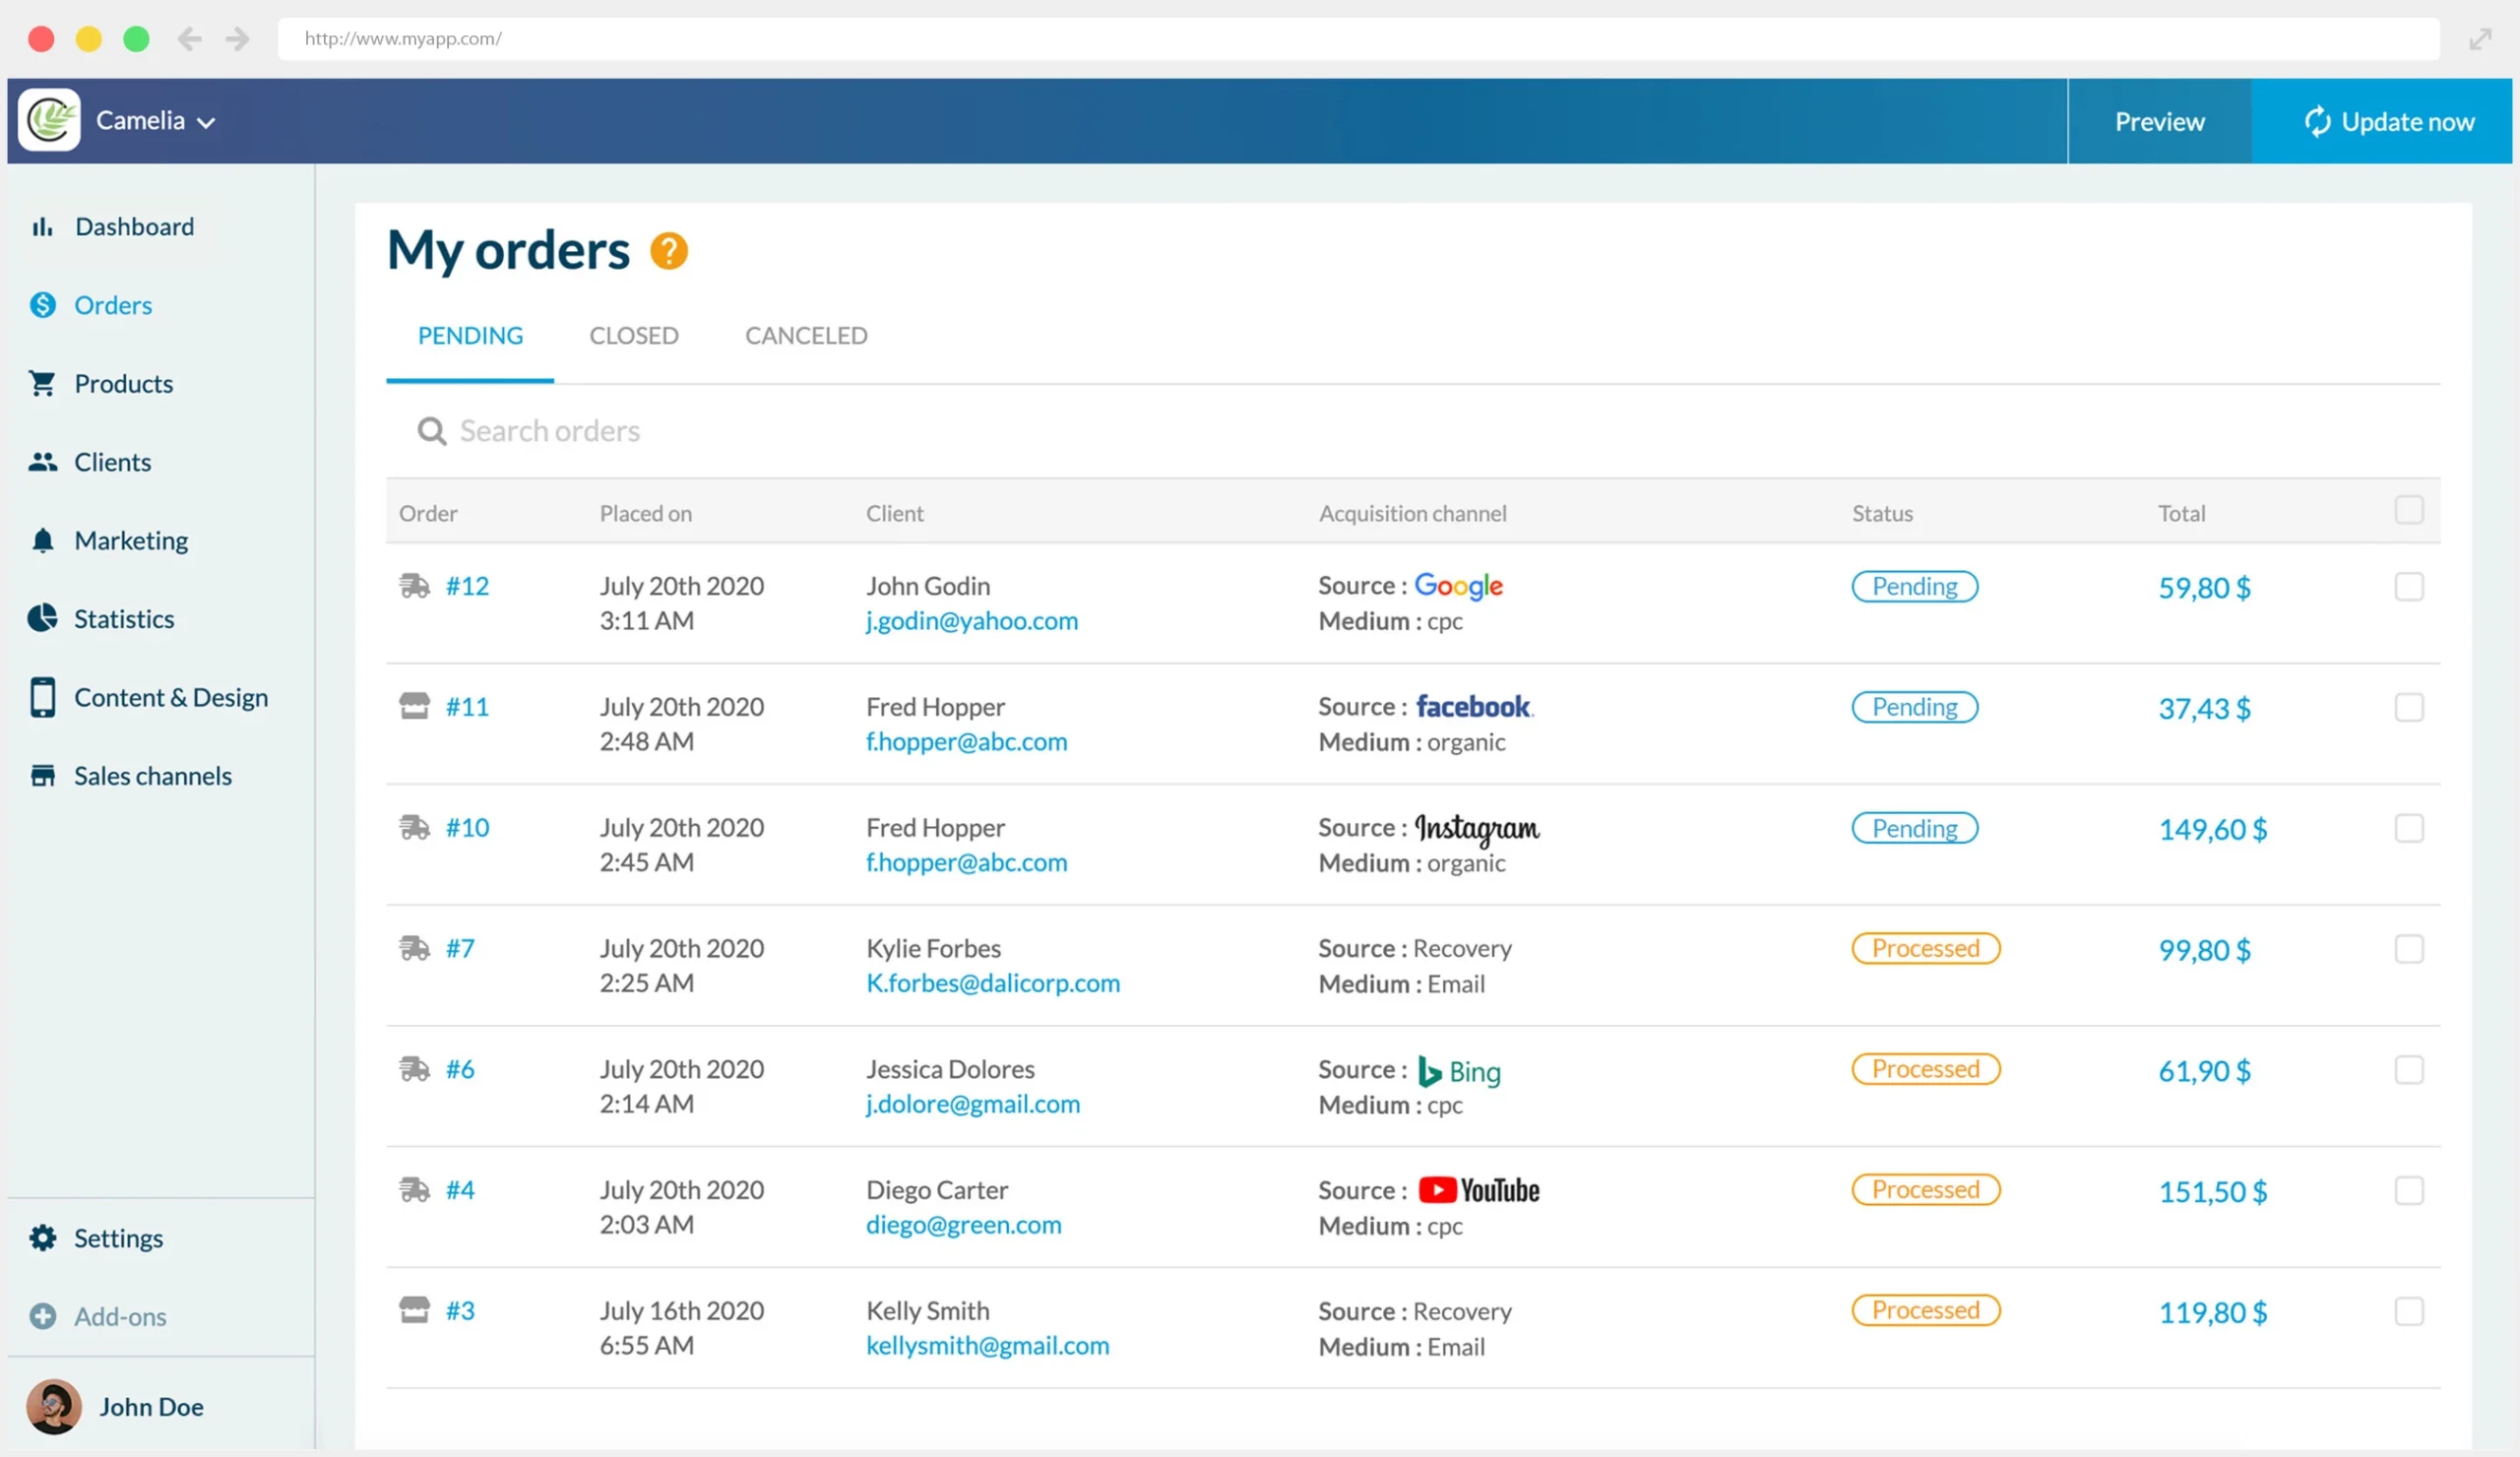Select the Marketing bell icon
Screen dimensions: 2520x1457
[x=42, y=540]
